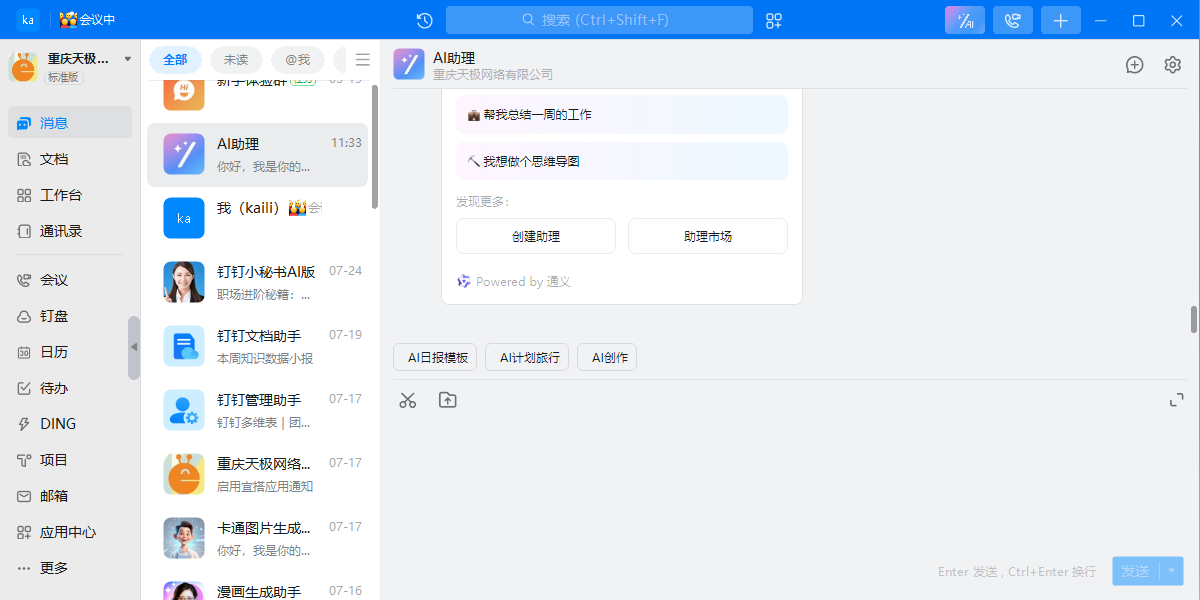This screenshot has height=600, width=1200.
Task: Click the 创建助理 button
Action: tap(536, 236)
